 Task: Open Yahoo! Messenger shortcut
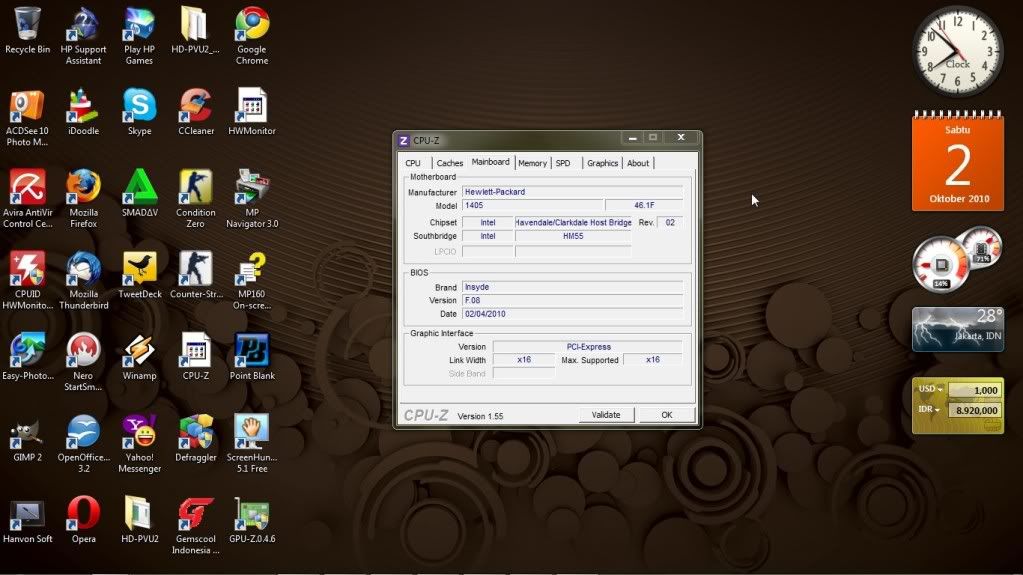tap(140, 444)
